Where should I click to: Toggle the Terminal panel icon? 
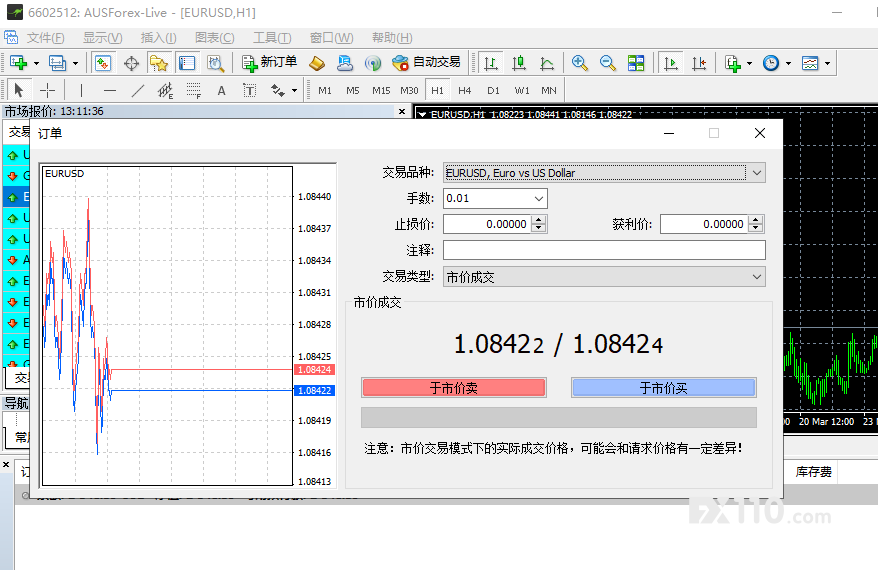(x=187, y=63)
